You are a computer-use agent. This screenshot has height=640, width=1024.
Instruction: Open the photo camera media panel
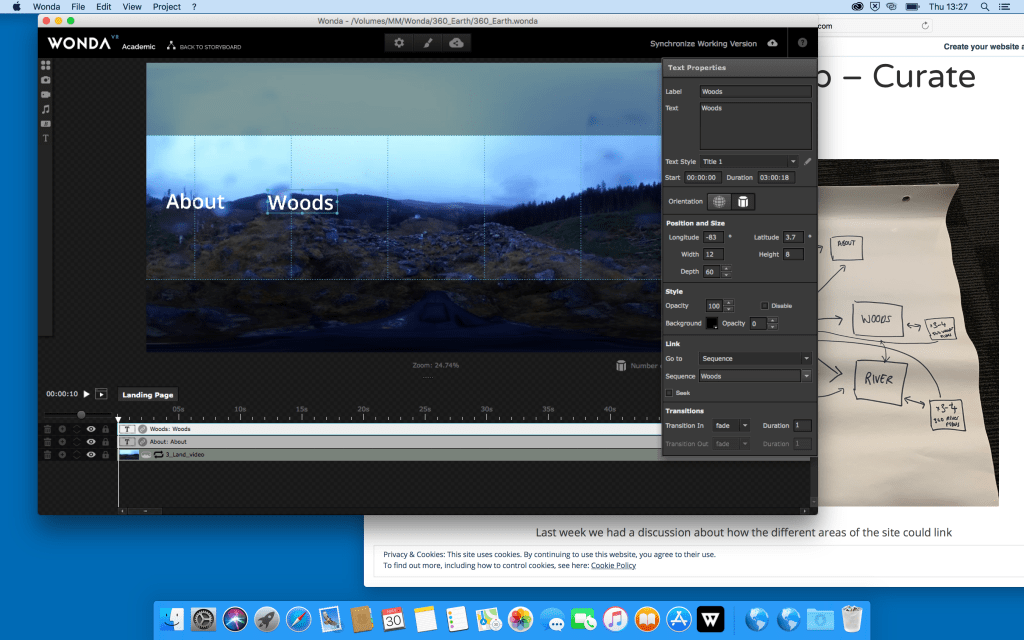pos(46,79)
